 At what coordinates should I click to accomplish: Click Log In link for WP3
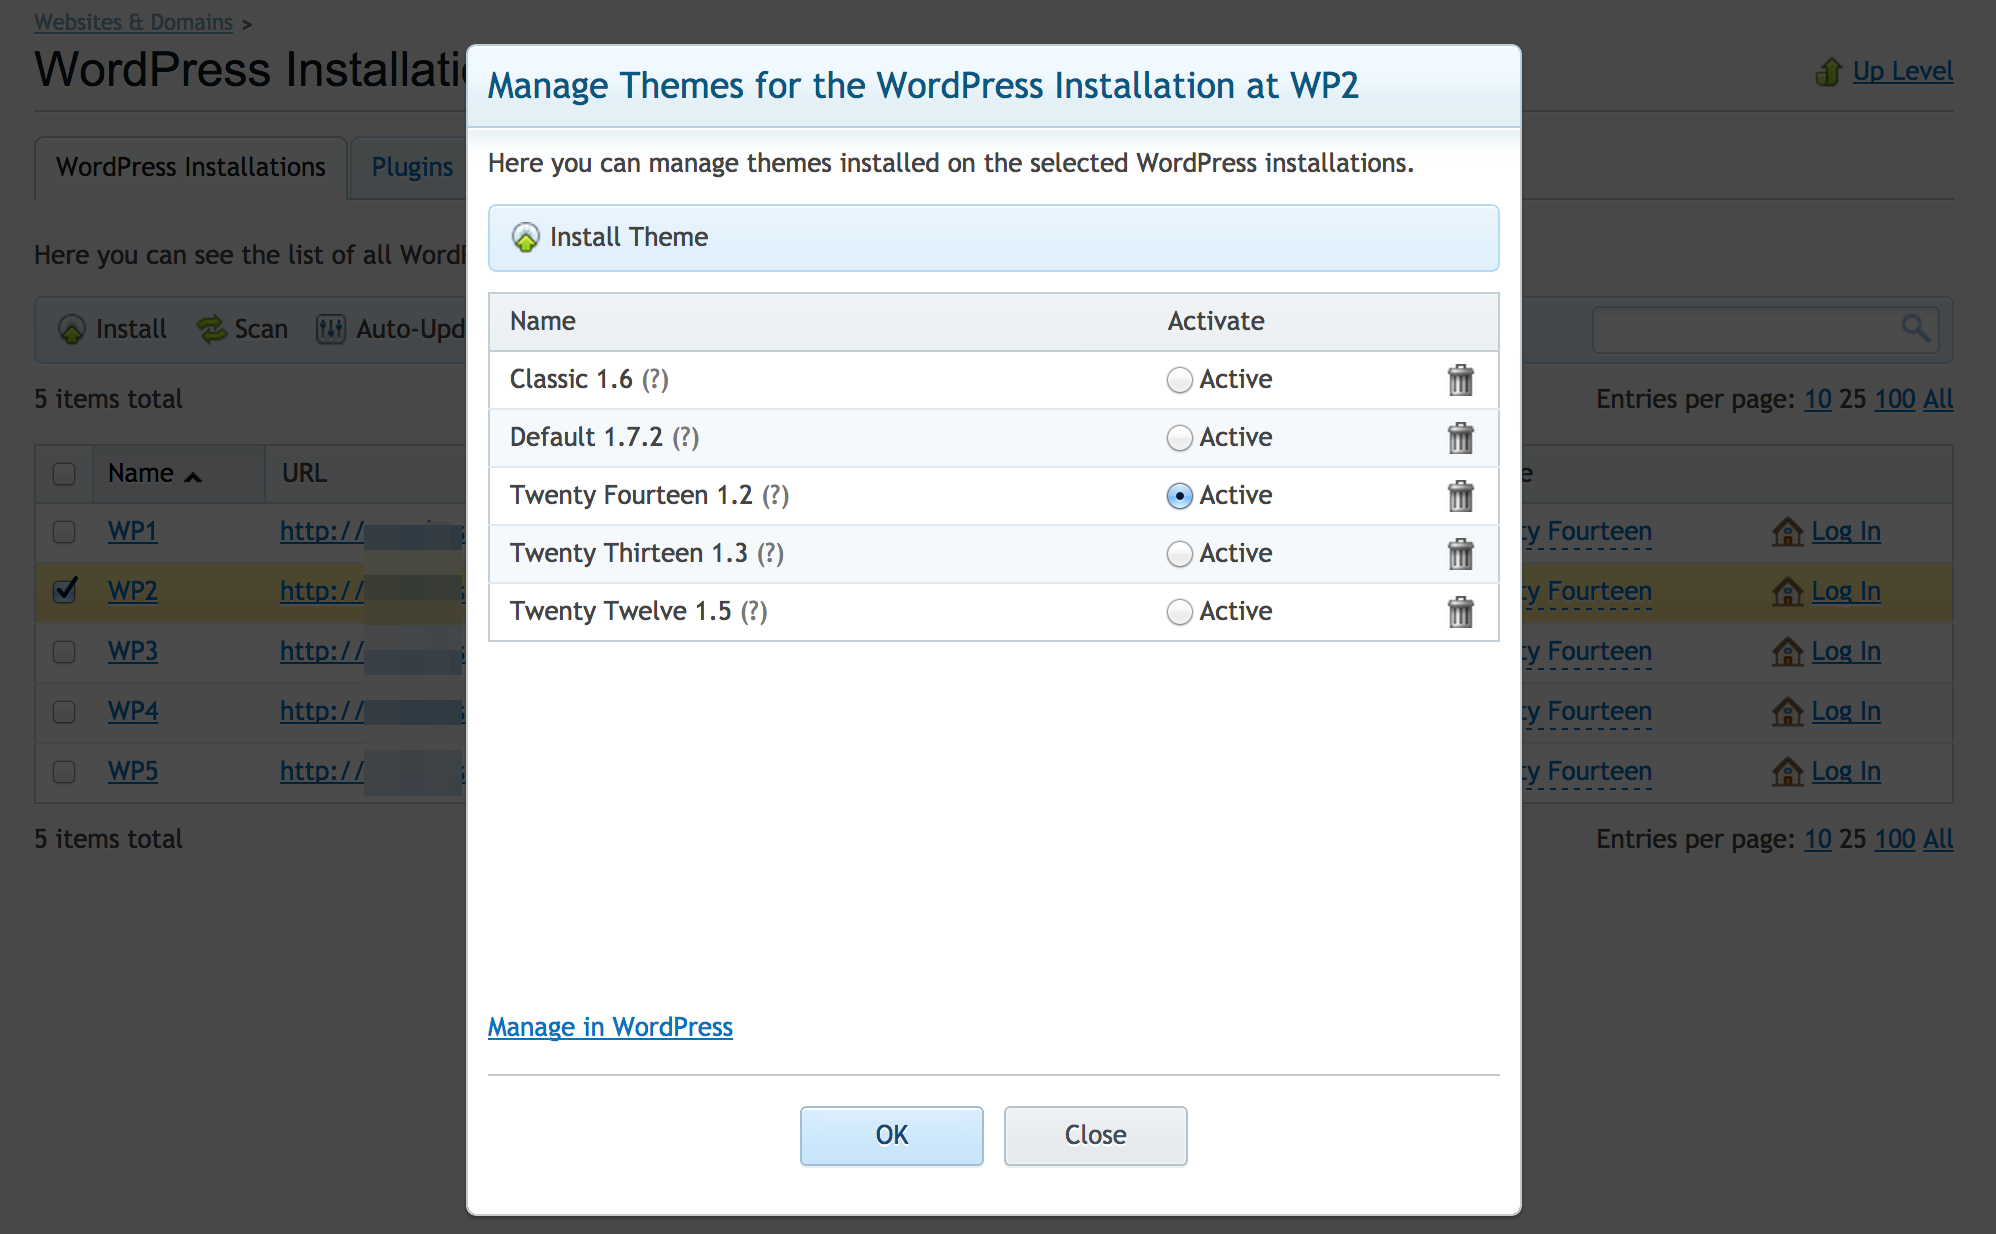pyautogui.click(x=1846, y=652)
